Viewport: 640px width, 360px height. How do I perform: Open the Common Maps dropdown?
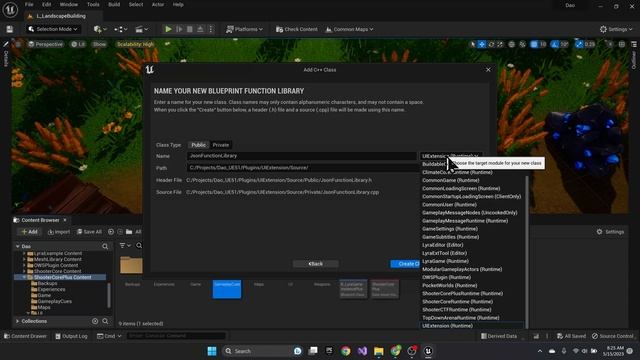tap(350, 29)
